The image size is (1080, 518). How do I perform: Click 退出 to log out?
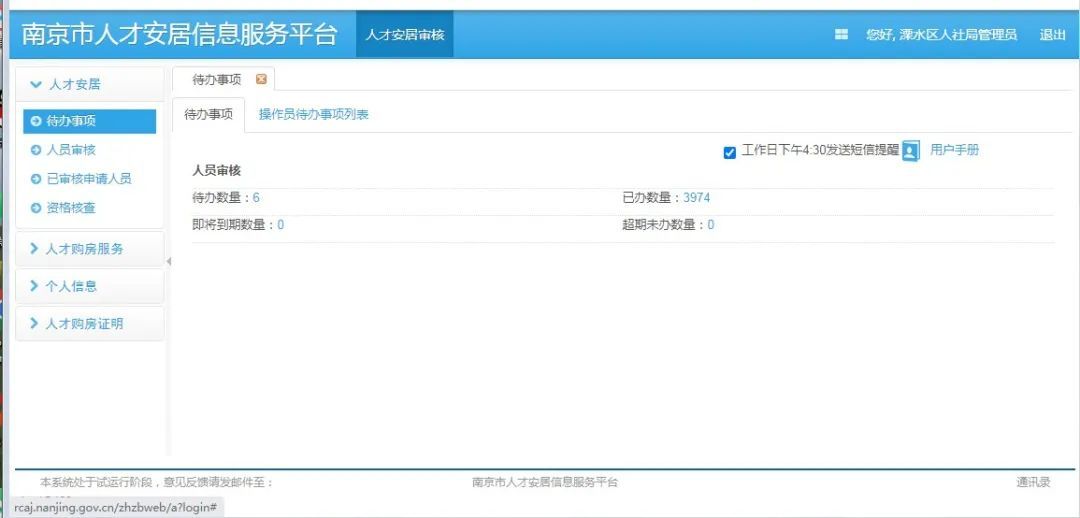tap(1052, 35)
